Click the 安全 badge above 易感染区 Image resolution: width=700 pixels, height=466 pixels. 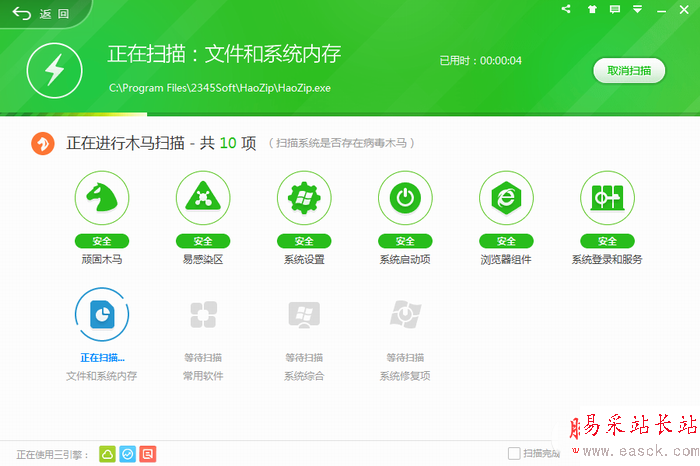203,241
